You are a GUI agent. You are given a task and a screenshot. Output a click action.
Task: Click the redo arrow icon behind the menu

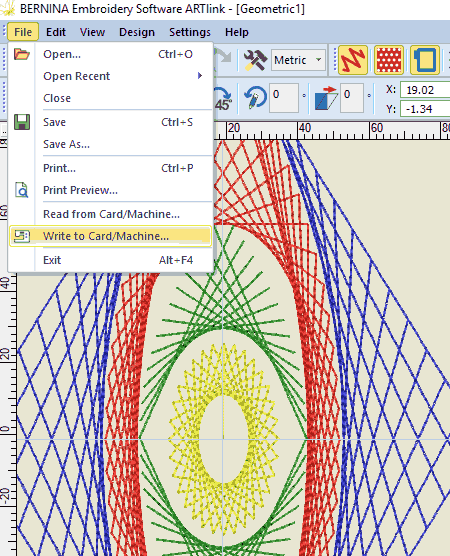tap(223, 57)
